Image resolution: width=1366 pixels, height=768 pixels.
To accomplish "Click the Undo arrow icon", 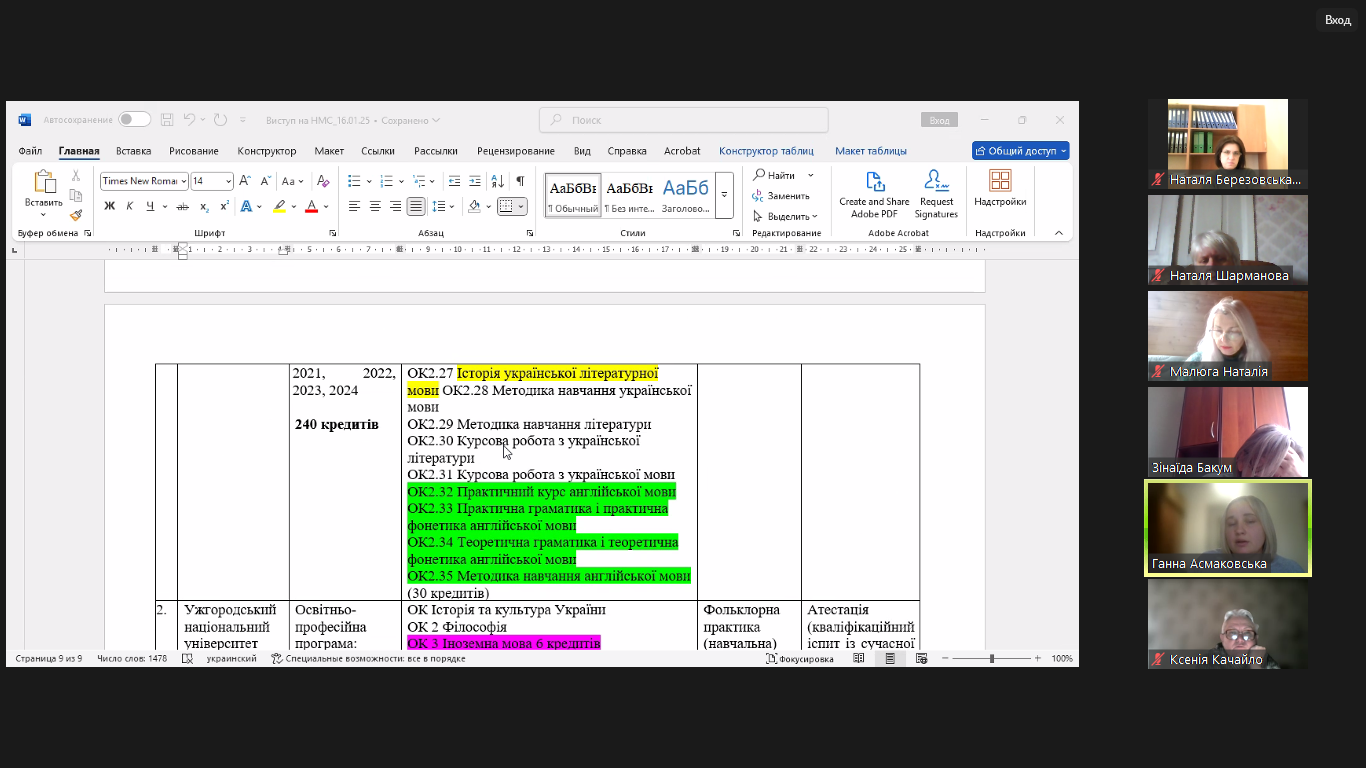I will (189, 120).
